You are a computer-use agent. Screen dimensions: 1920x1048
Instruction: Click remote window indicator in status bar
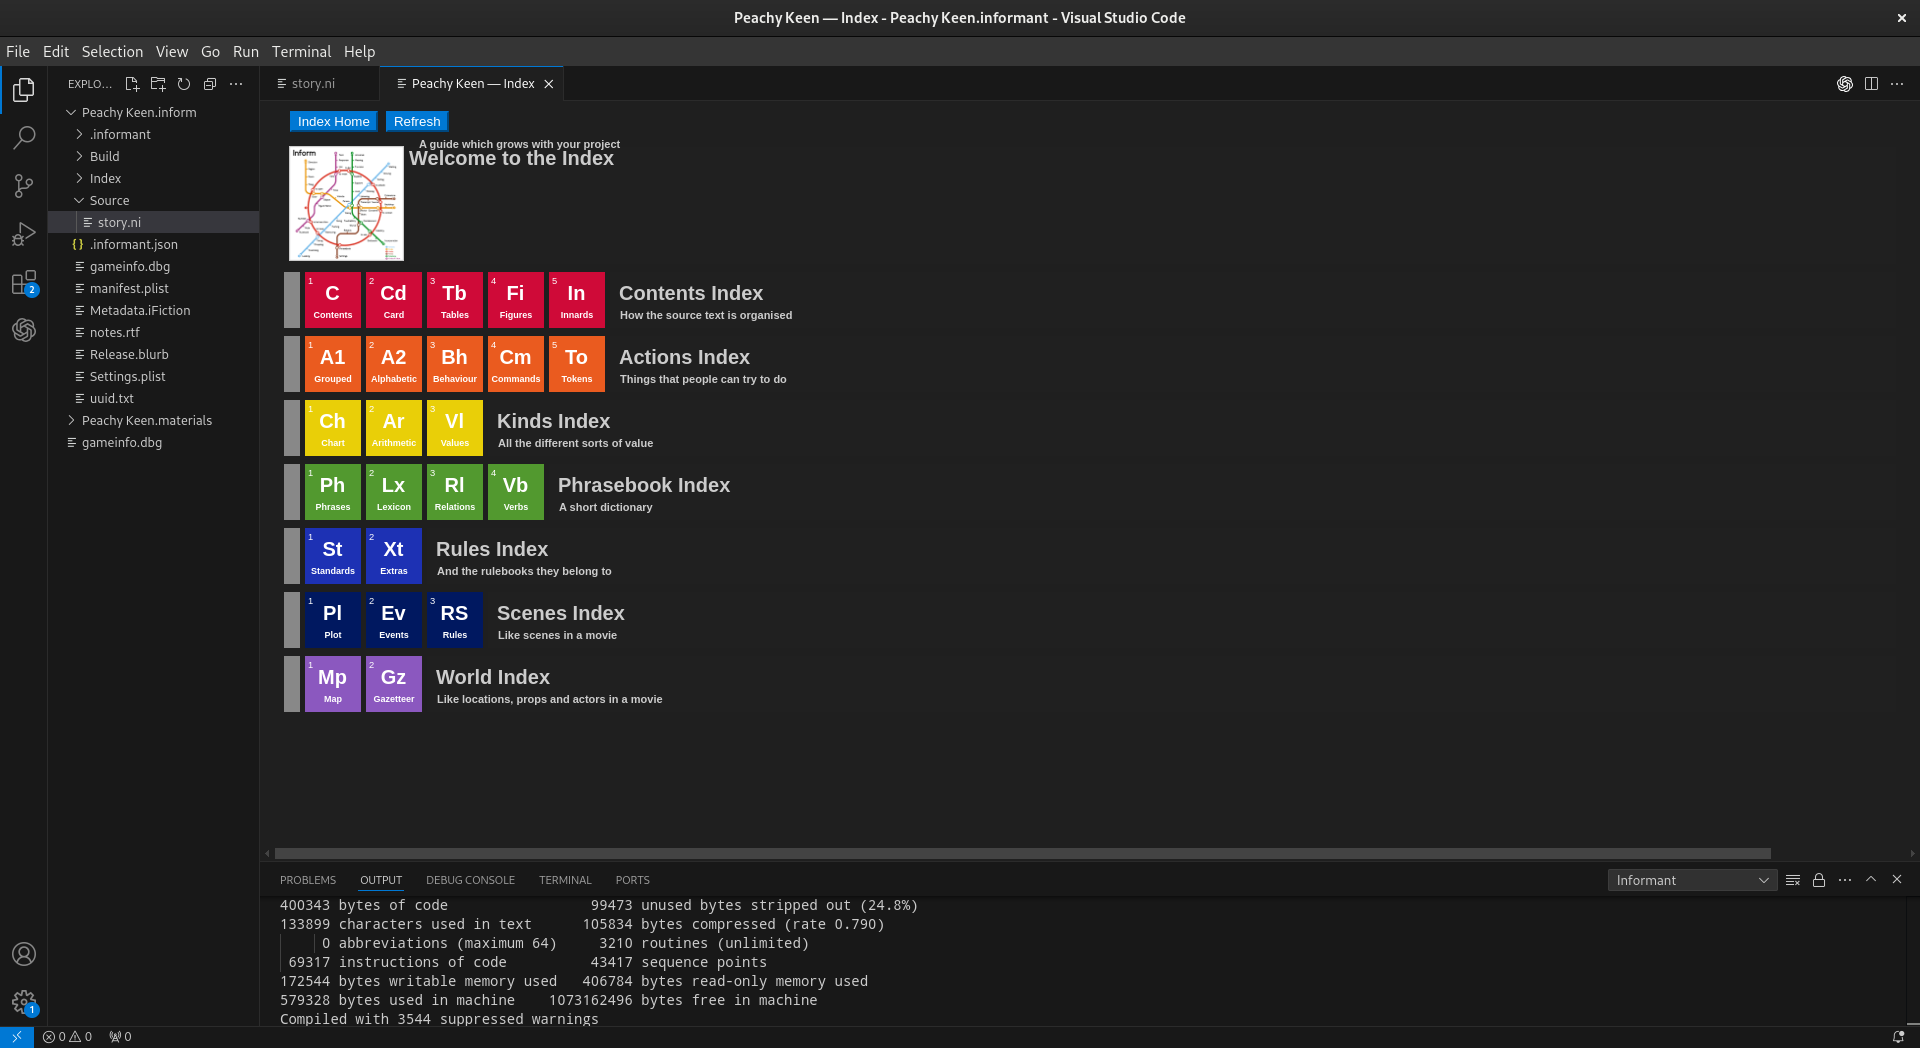pyautogui.click(x=17, y=1037)
